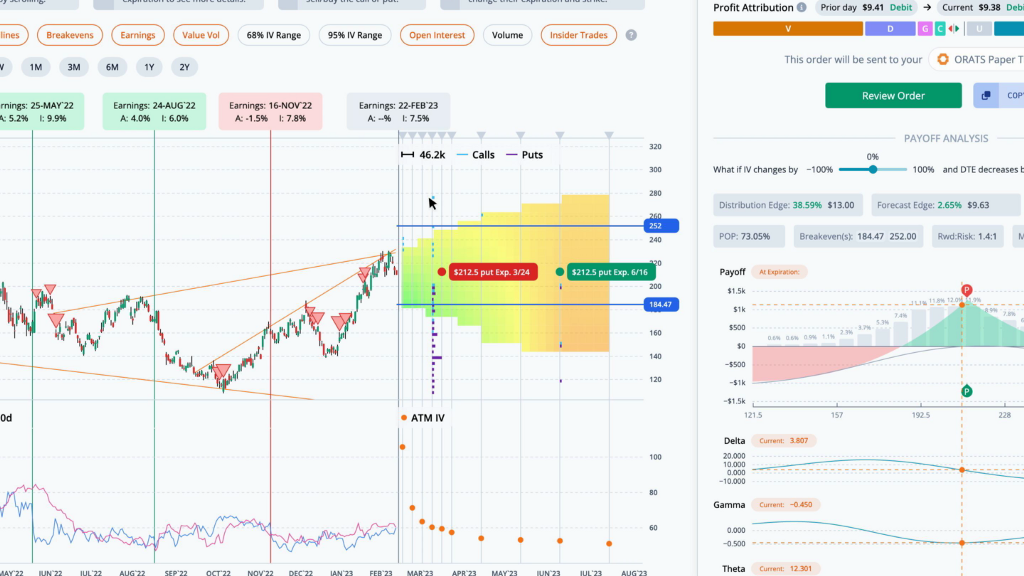Viewport: 1024px width, 576px height.
Task: Click the Review Order button
Action: point(893,95)
